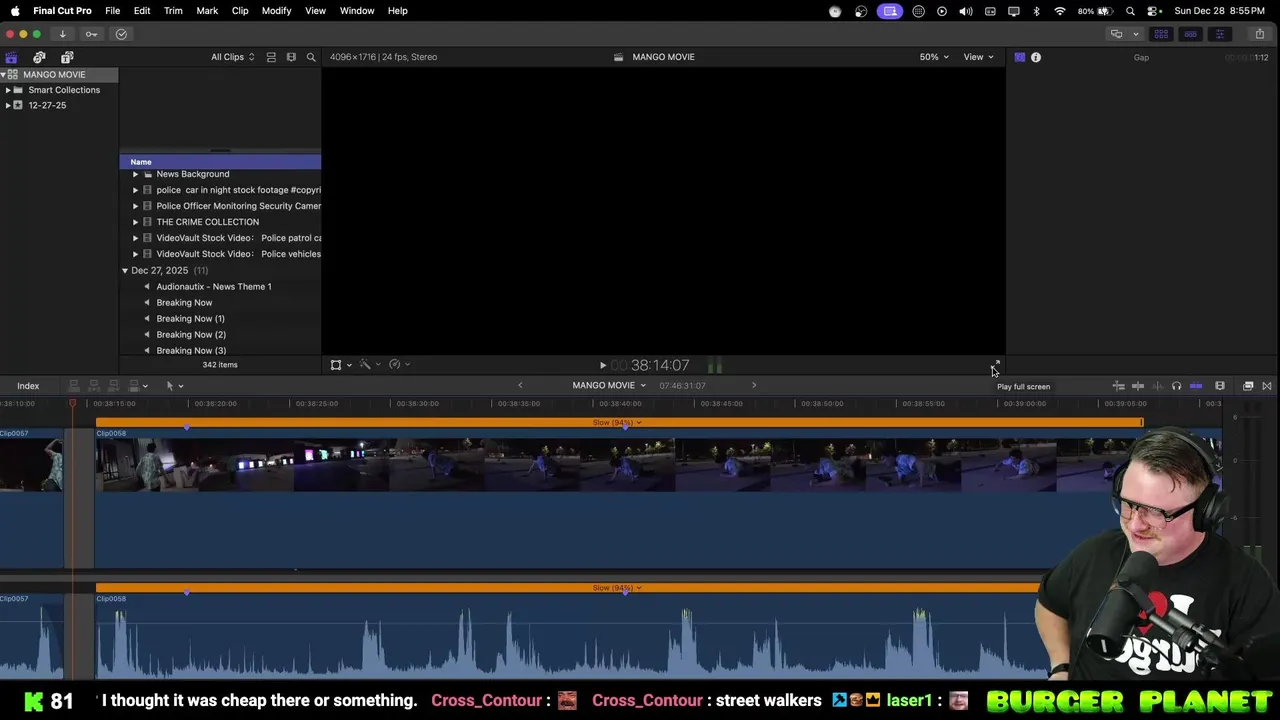Go forward in timeline history arrow
The width and height of the screenshot is (1280, 720).
point(754,386)
